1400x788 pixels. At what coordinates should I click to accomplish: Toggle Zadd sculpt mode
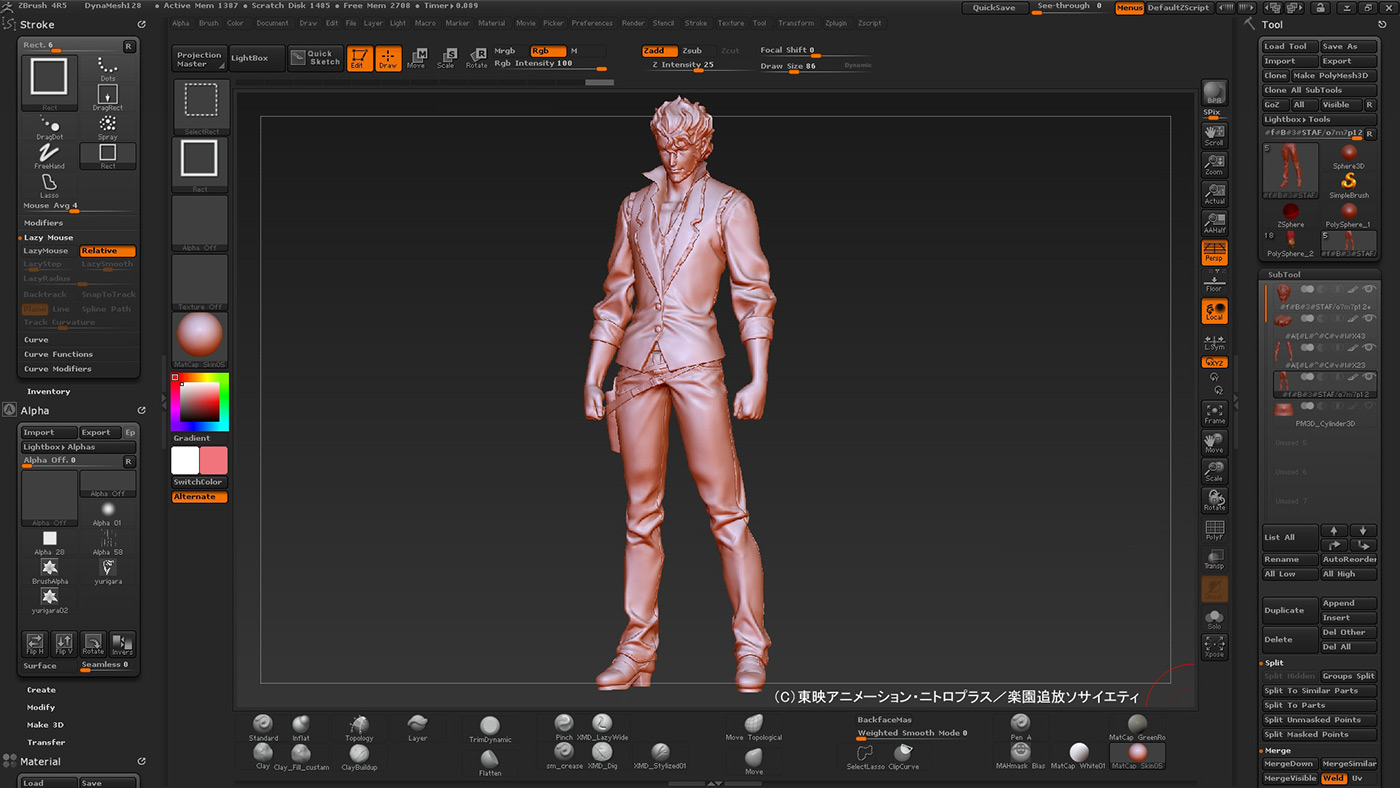tap(660, 51)
